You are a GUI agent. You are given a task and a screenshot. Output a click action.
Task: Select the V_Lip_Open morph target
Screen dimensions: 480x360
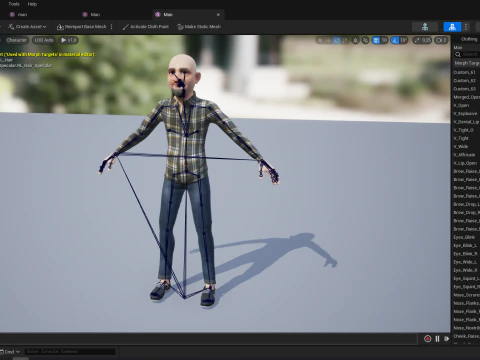pyautogui.click(x=465, y=163)
